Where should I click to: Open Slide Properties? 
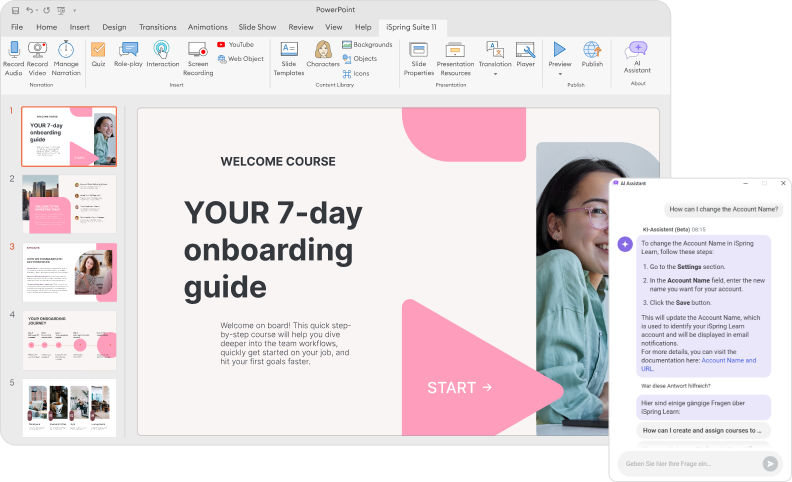[x=419, y=59]
